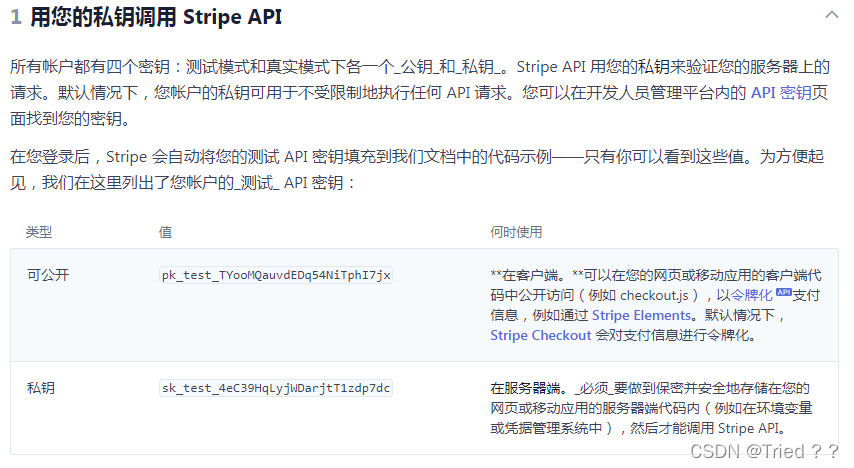Select the sk_test secret key value
This screenshot has height=468, width=854.
click(x=276, y=388)
